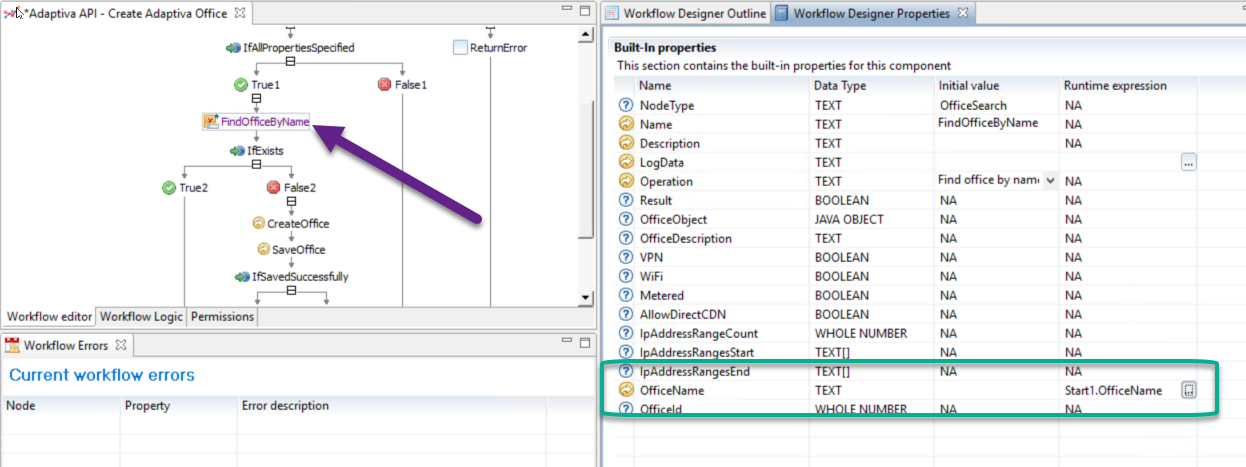Image resolution: width=1246 pixels, height=467 pixels.
Task: Click the help icon beside OfficeObject
Action: point(626,219)
